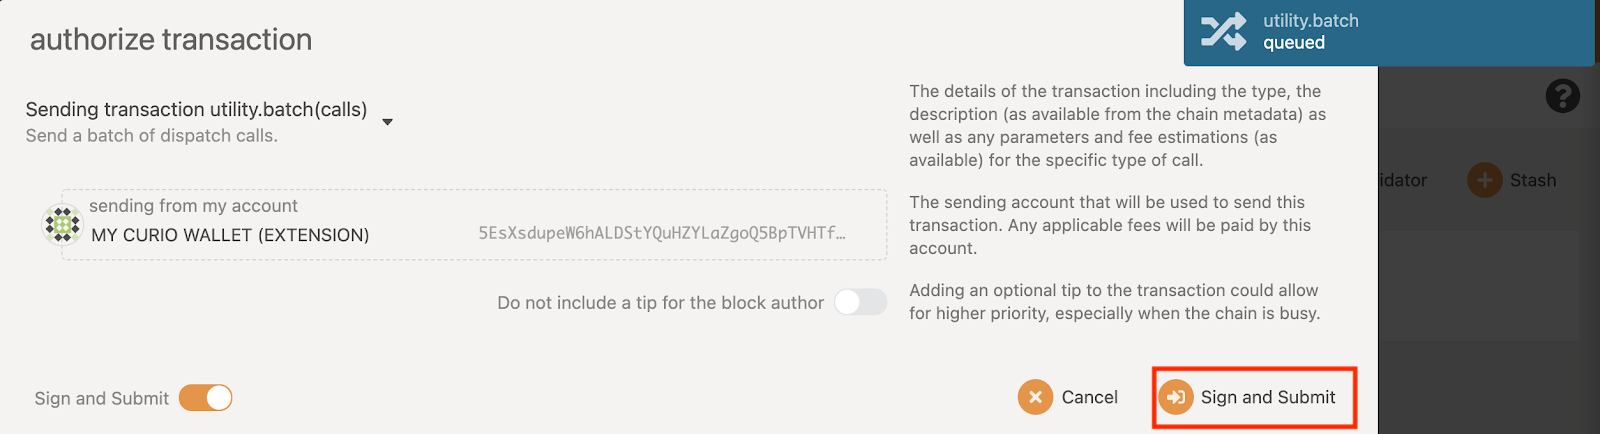Click the arrow icon on Sign and Submit button
The height and width of the screenshot is (434, 1600).
[1176, 397]
